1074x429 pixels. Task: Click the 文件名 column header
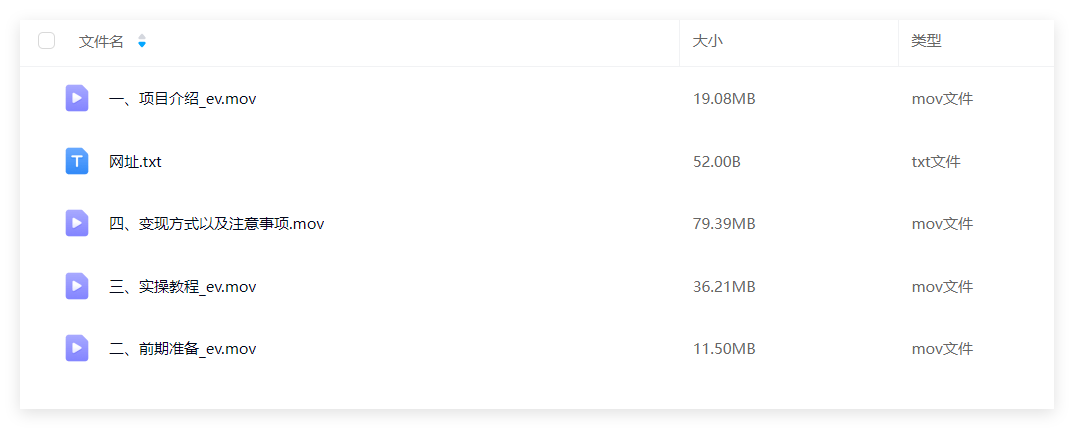click(x=101, y=41)
